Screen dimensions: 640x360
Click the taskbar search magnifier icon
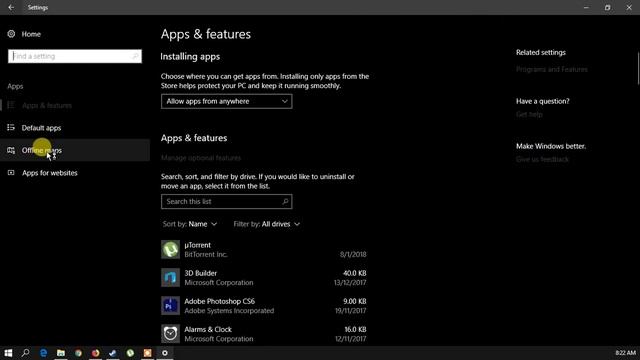[26, 353]
